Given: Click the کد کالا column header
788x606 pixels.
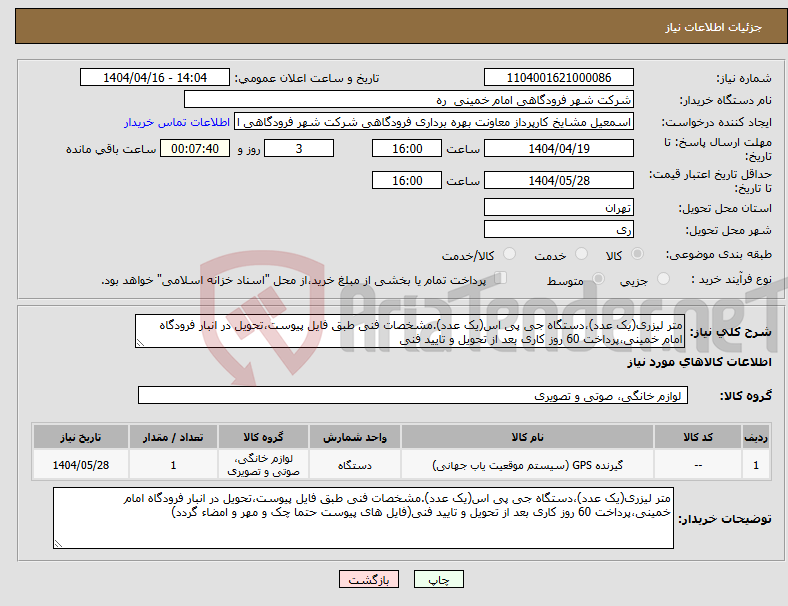Looking at the screenshot, I should pos(698,437).
